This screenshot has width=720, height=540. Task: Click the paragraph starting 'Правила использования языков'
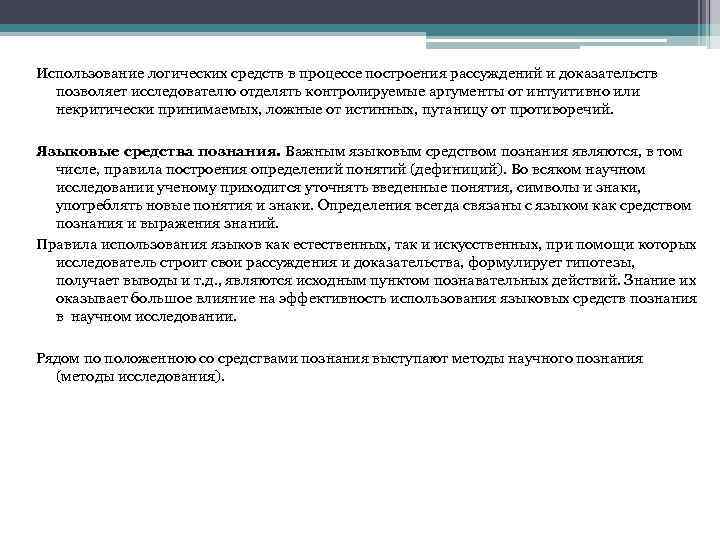[366, 281]
